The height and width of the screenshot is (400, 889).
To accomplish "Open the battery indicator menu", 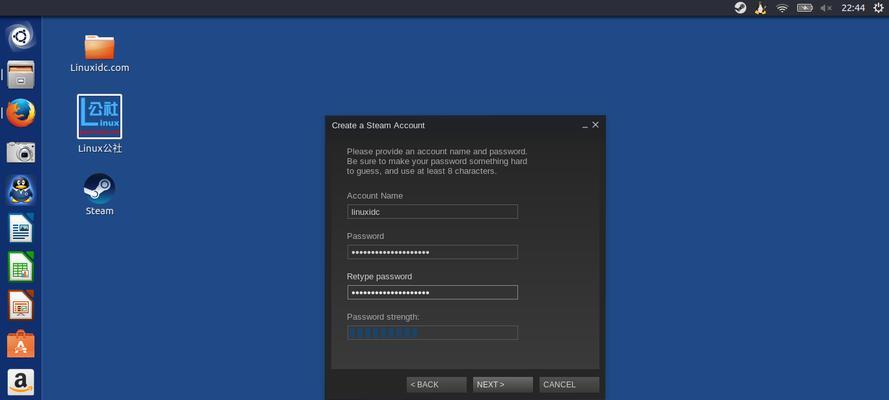I will pyautogui.click(x=805, y=8).
